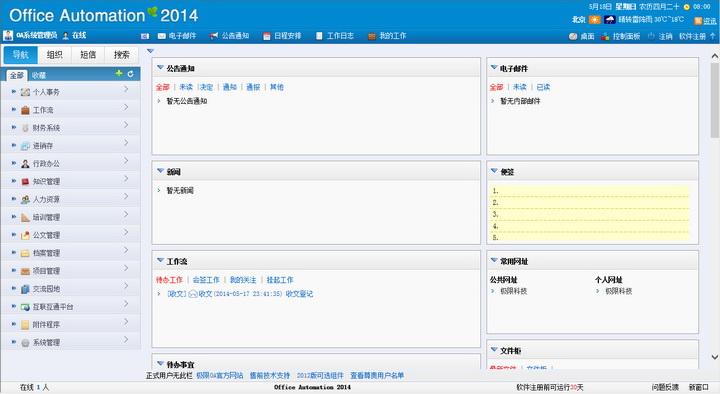Click the 个人事务 menu icon

25,92
